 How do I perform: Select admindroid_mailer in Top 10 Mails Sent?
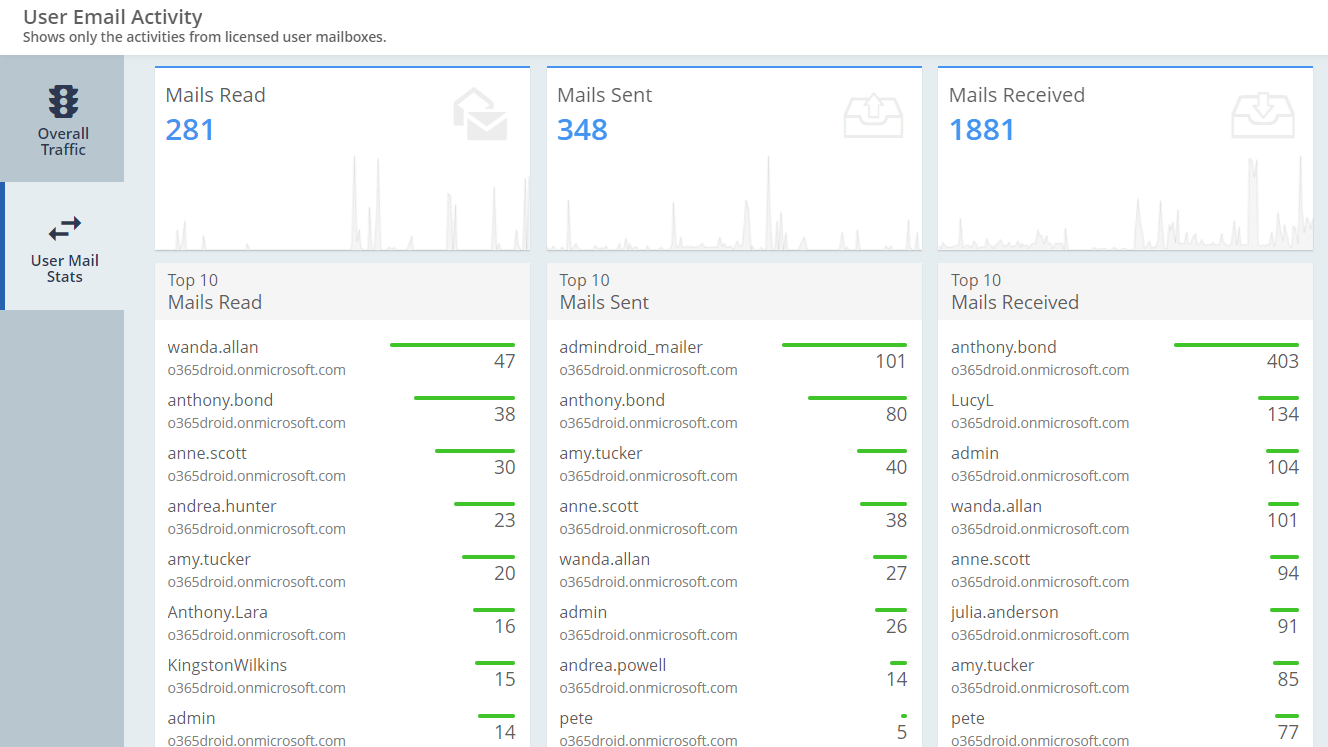point(631,348)
